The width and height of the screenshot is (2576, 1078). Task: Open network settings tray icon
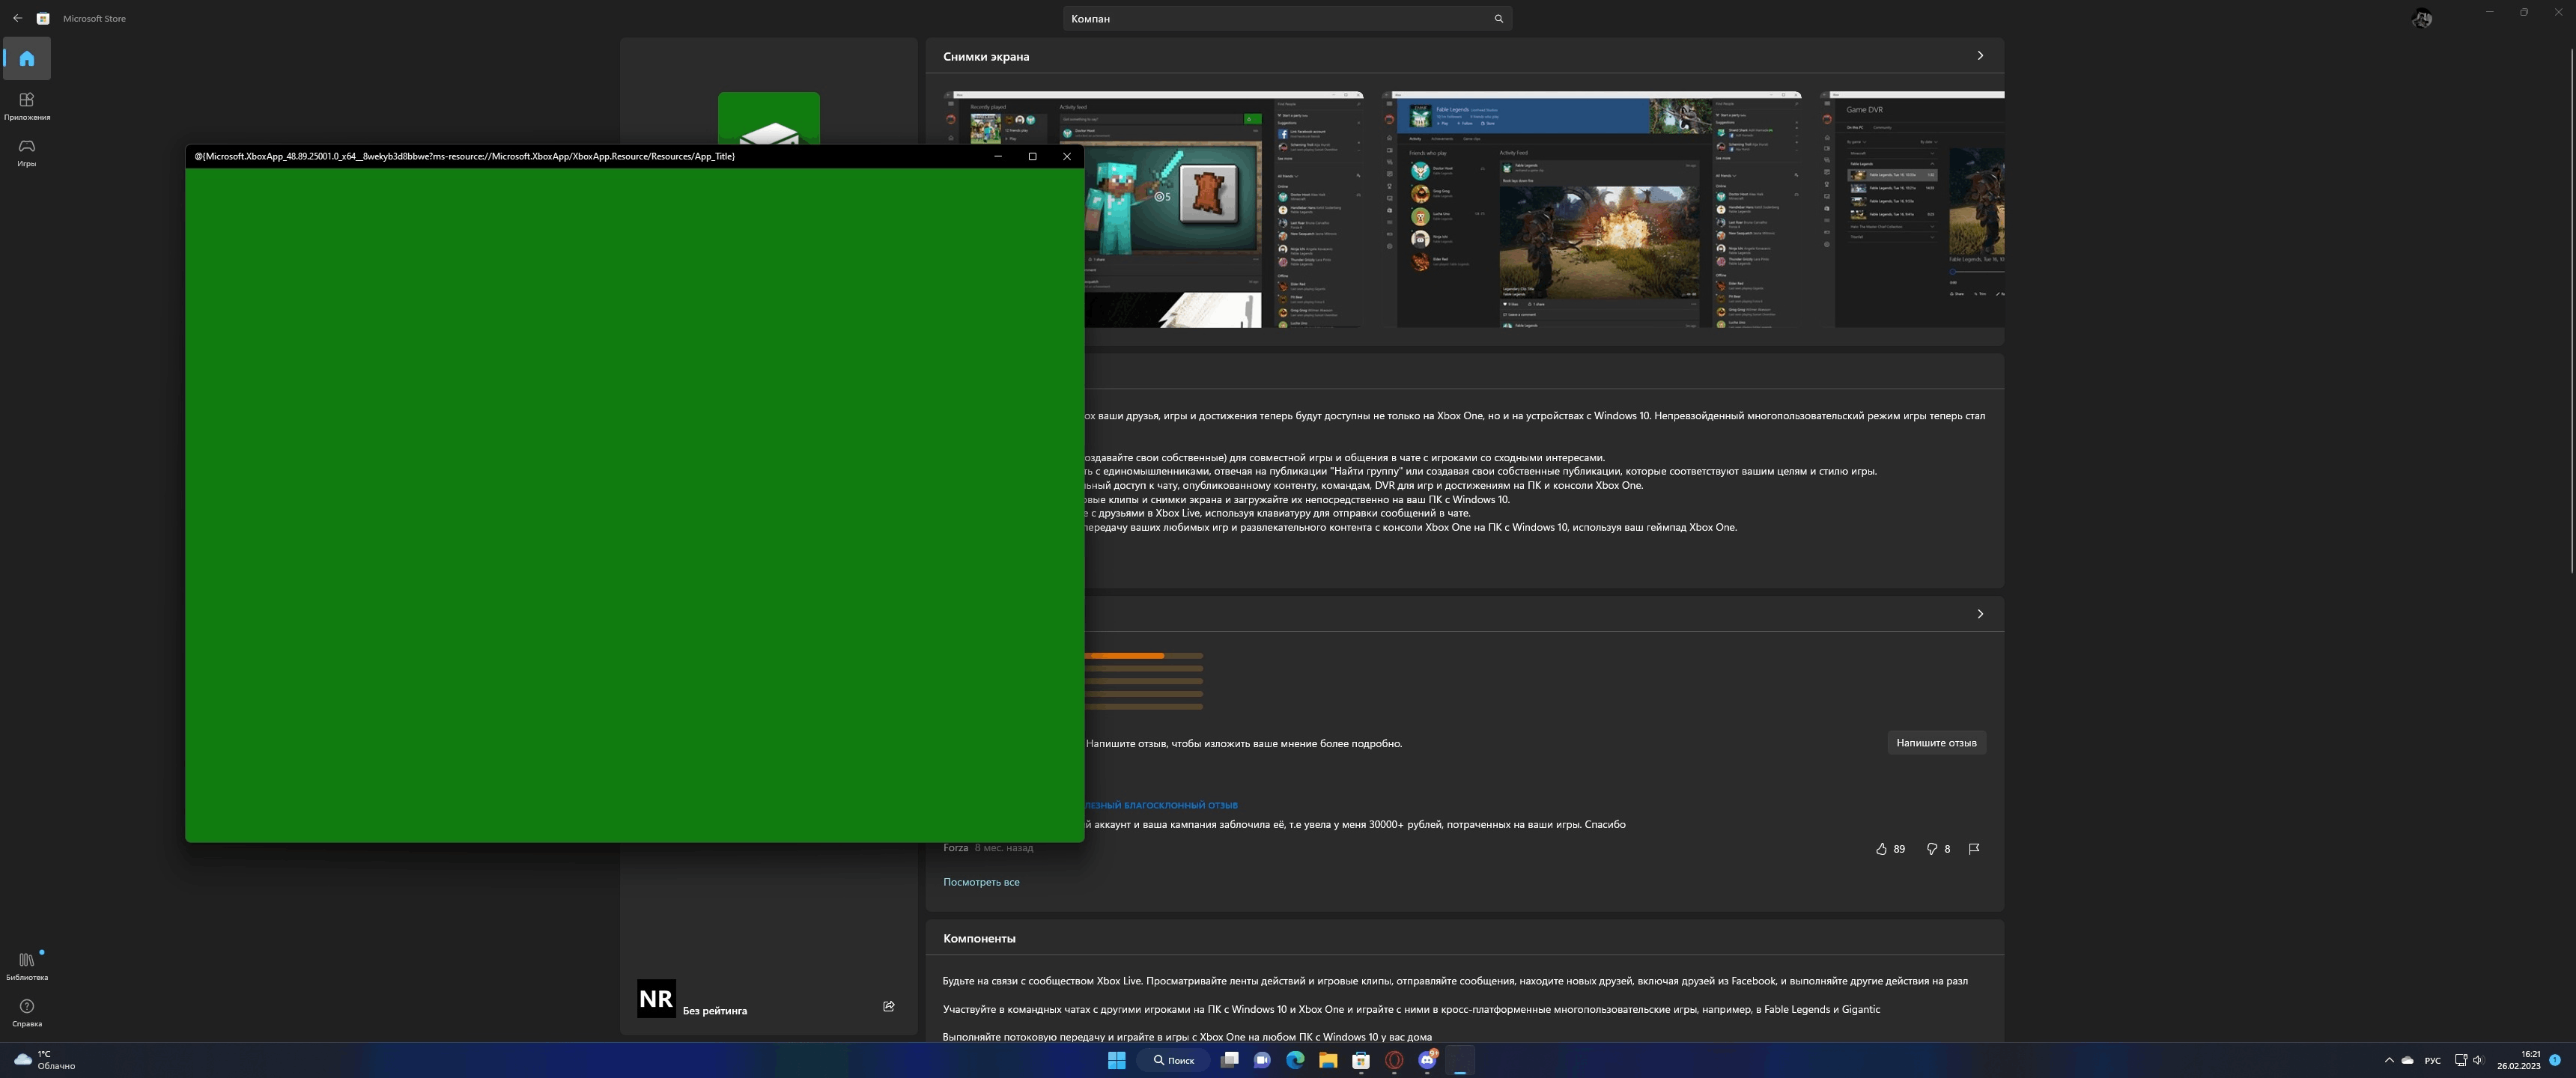point(2461,1060)
